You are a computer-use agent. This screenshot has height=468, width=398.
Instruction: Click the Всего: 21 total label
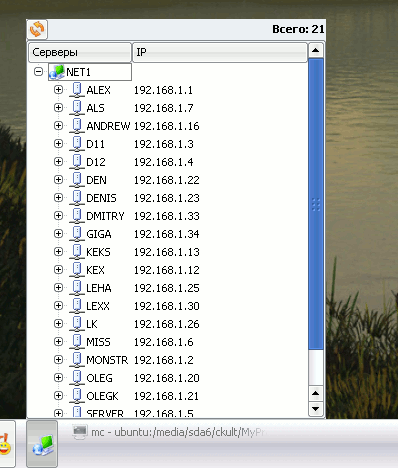298,29
